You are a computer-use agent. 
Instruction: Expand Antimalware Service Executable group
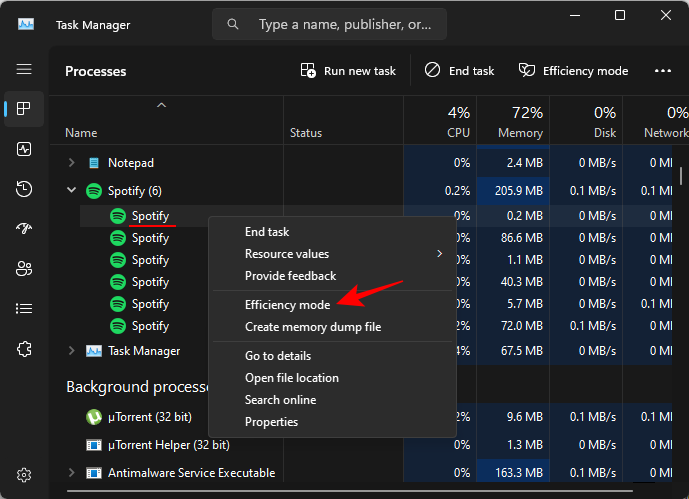coord(72,473)
